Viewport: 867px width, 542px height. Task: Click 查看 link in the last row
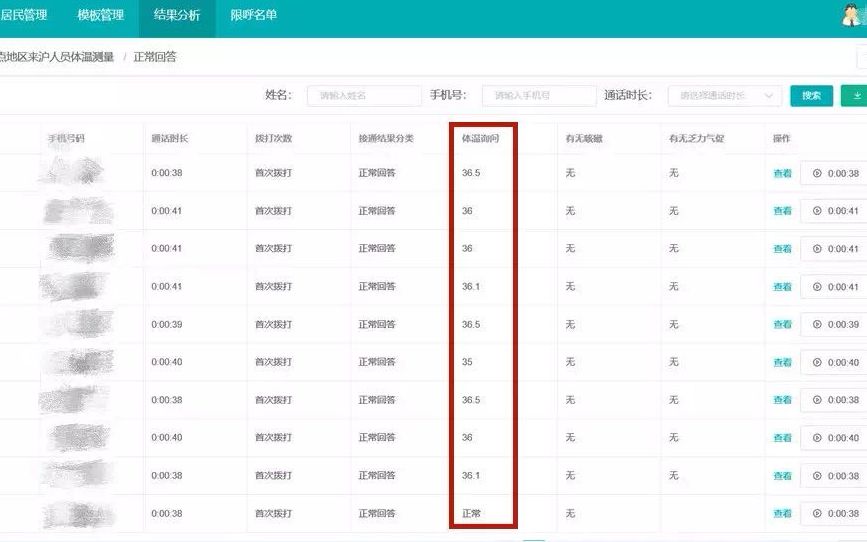pos(782,514)
